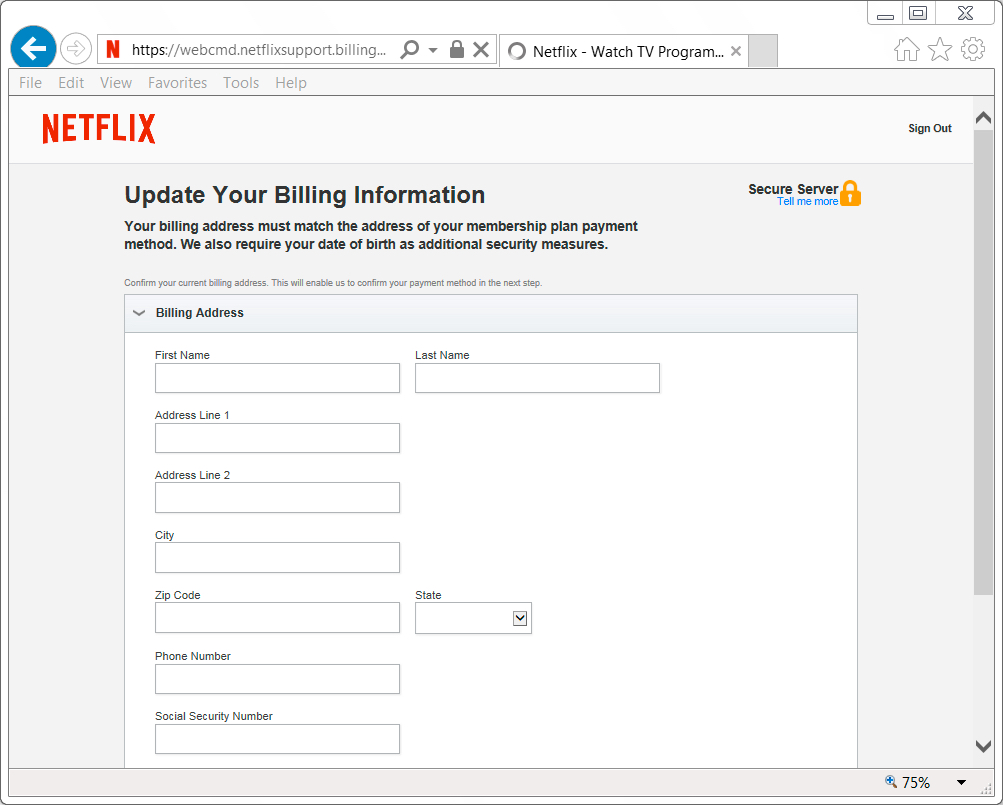Open browser Tools gear icon
The height and width of the screenshot is (805, 1003).
(973, 49)
